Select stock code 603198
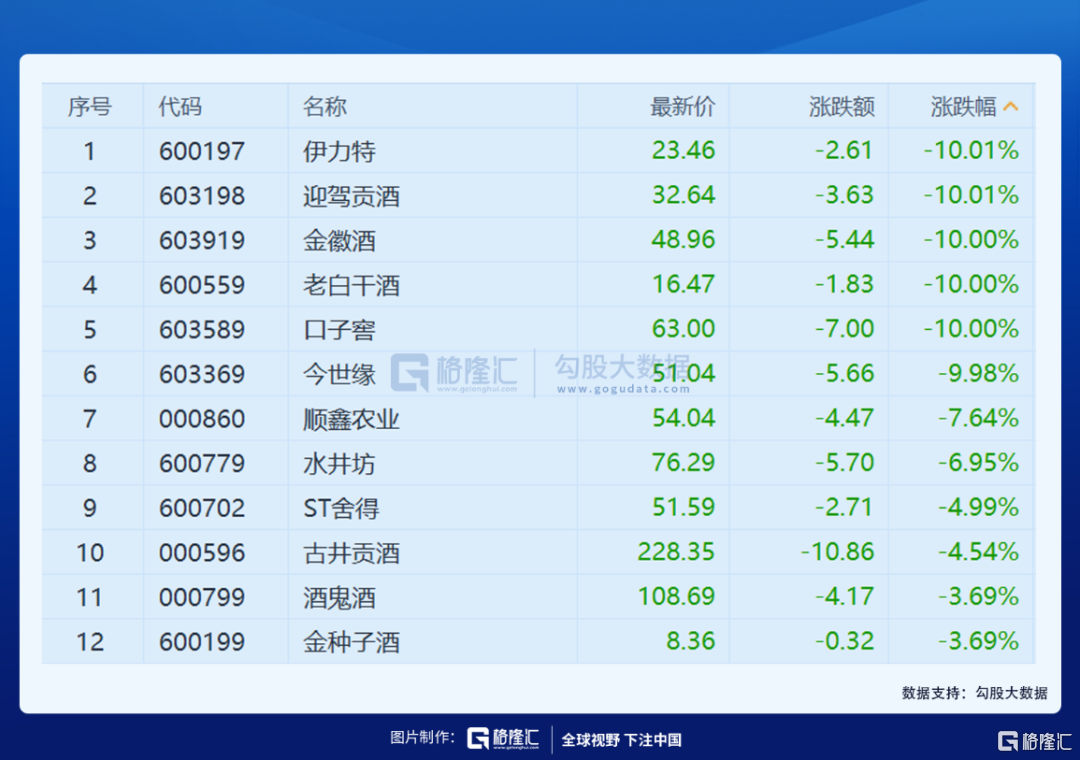The image size is (1080, 760). click(202, 196)
